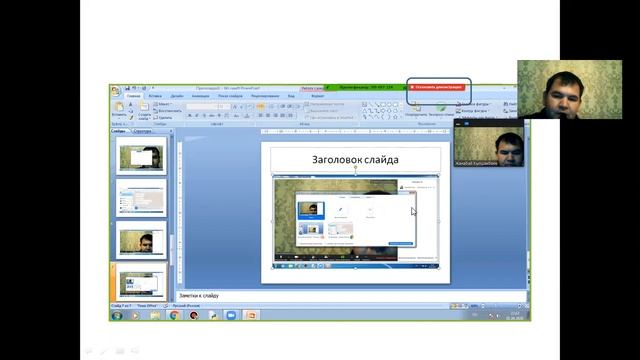Click the Align Text Left icon

coord(260,116)
